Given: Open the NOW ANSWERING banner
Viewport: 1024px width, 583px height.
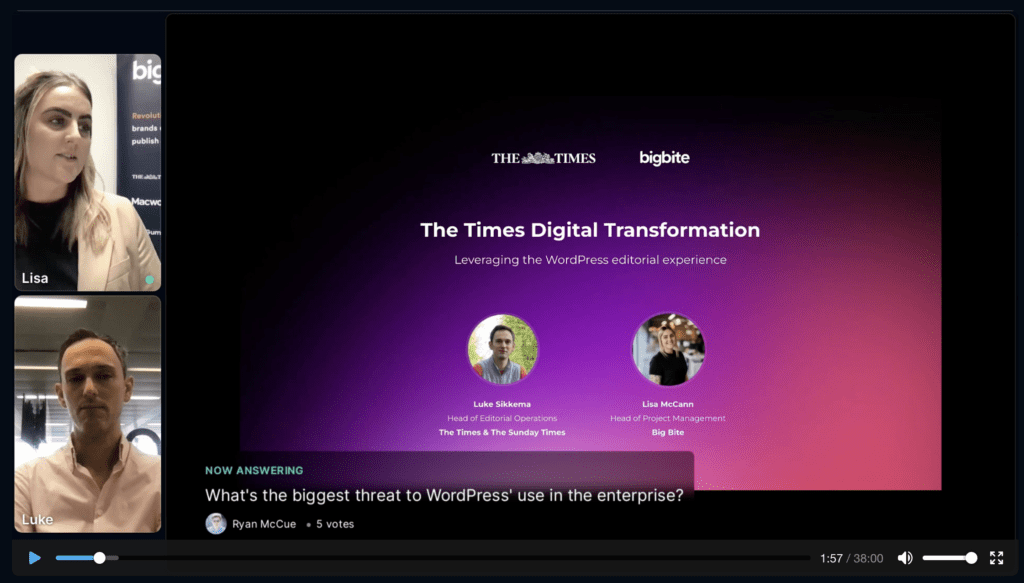Looking at the screenshot, I should click(252, 470).
